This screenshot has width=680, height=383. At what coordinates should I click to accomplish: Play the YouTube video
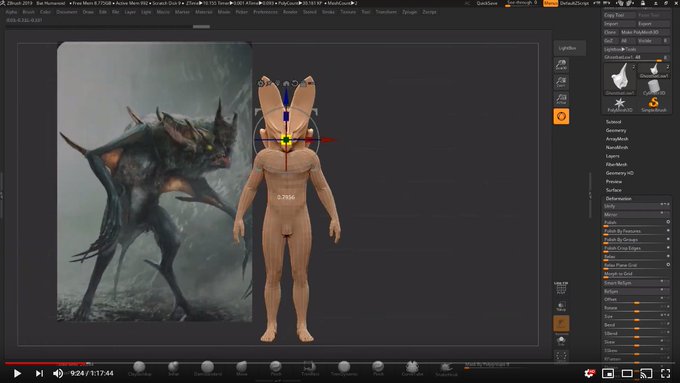click(17, 373)
